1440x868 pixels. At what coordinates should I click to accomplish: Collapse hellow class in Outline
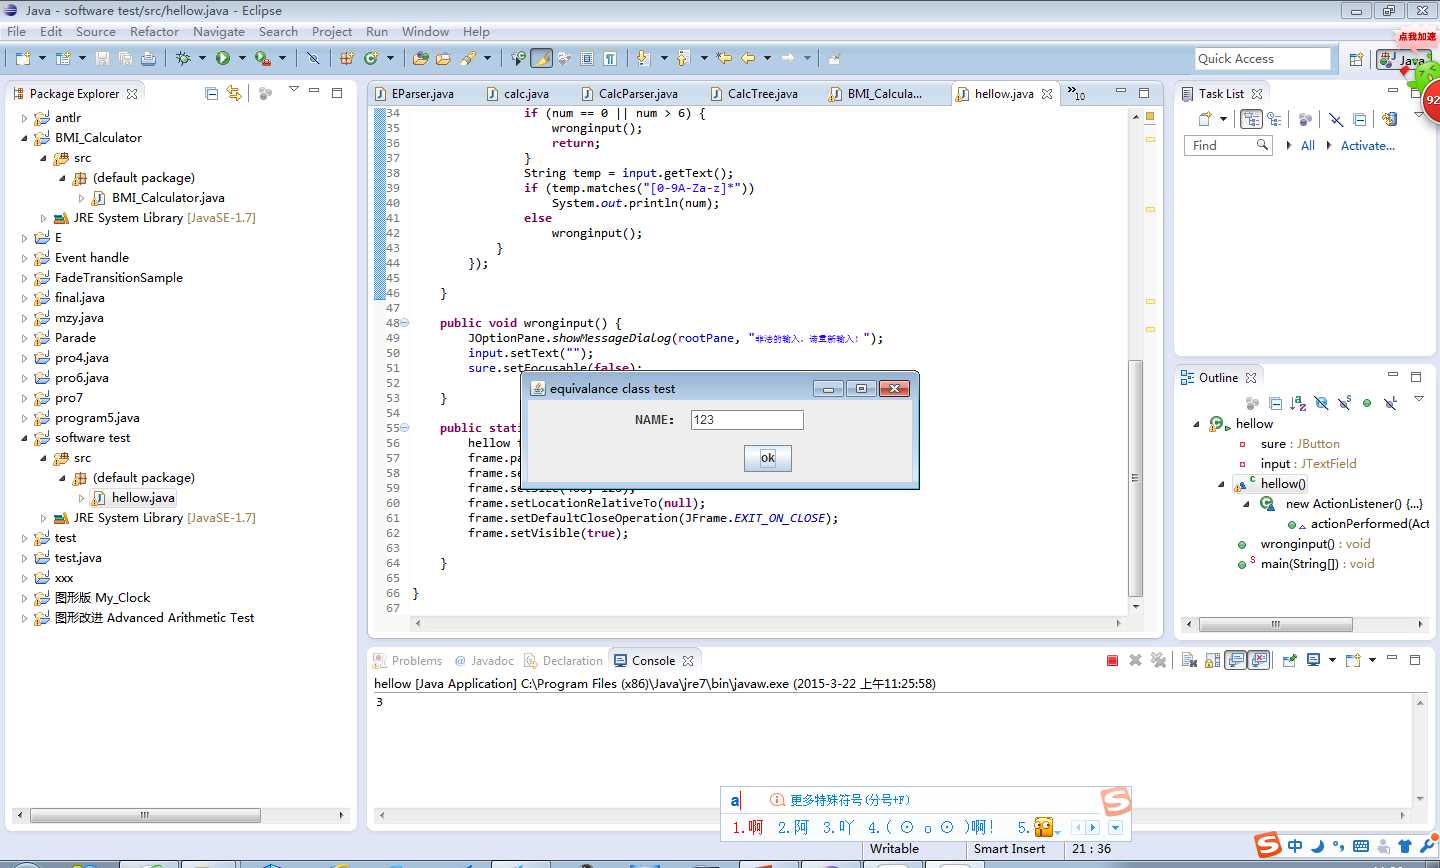click(x=1196, y=424)
